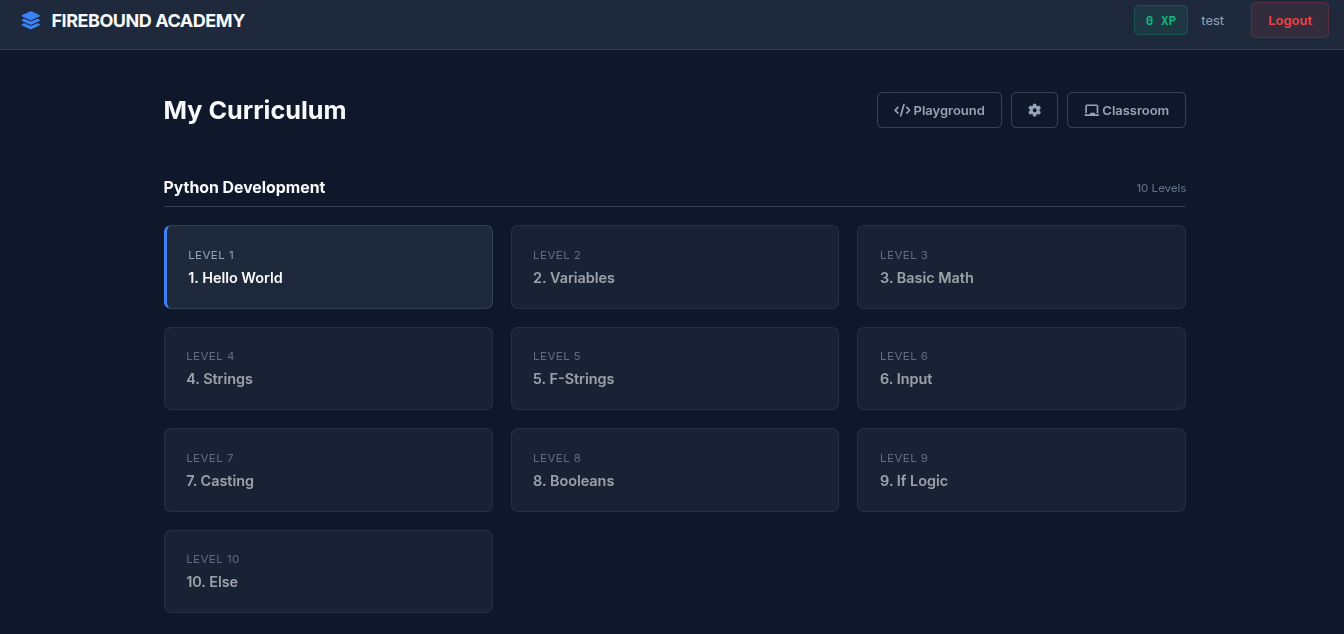Open Level 9 If Logic lesson
Image resolution: width=1344 pixels, height=634 pixels.
click(1020, 470)
